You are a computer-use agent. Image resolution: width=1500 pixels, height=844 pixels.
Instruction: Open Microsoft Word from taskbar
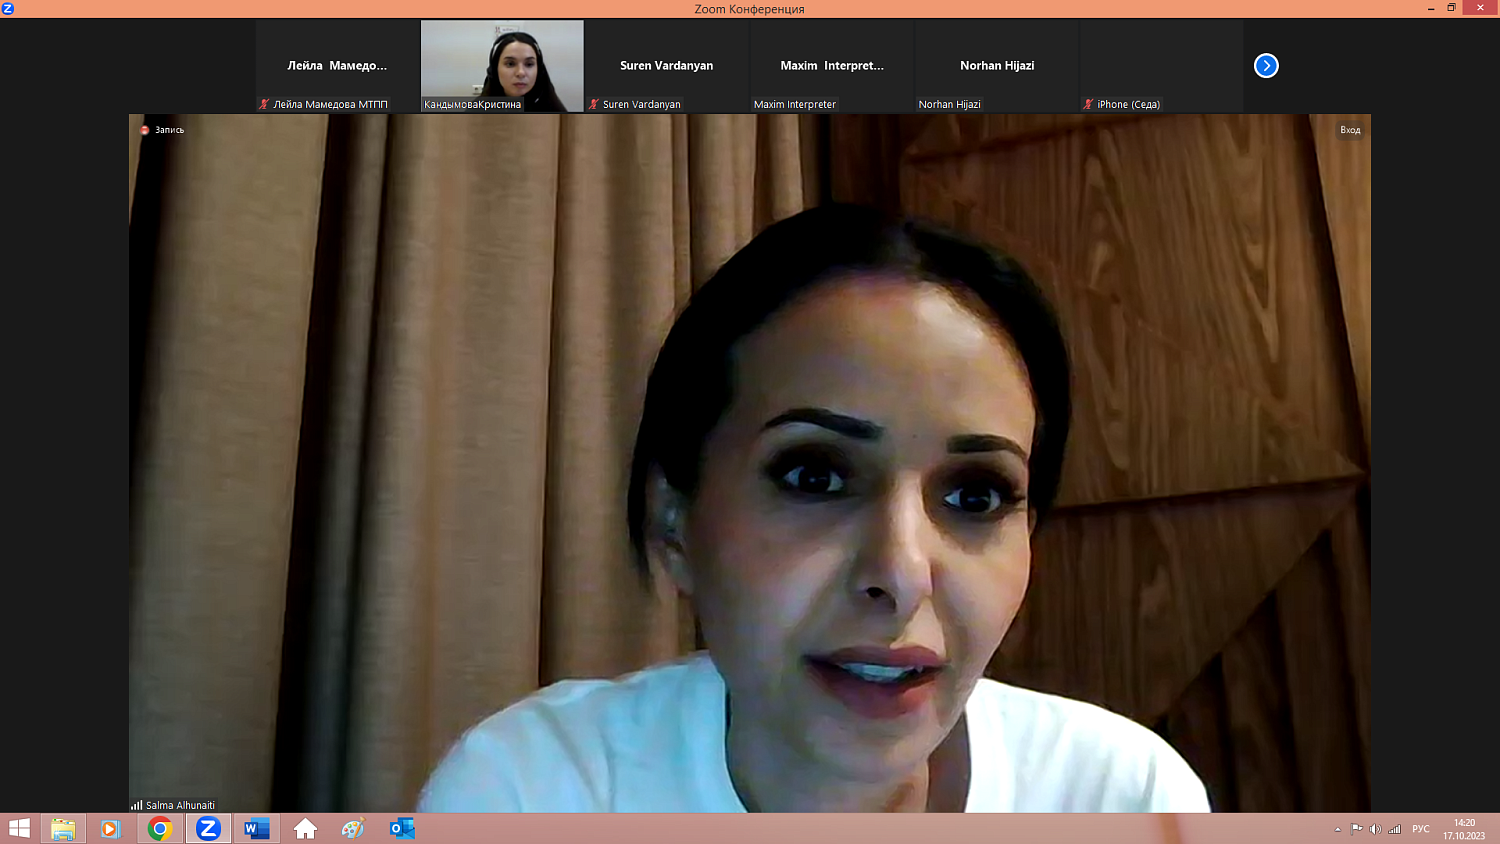pos(256,829)
